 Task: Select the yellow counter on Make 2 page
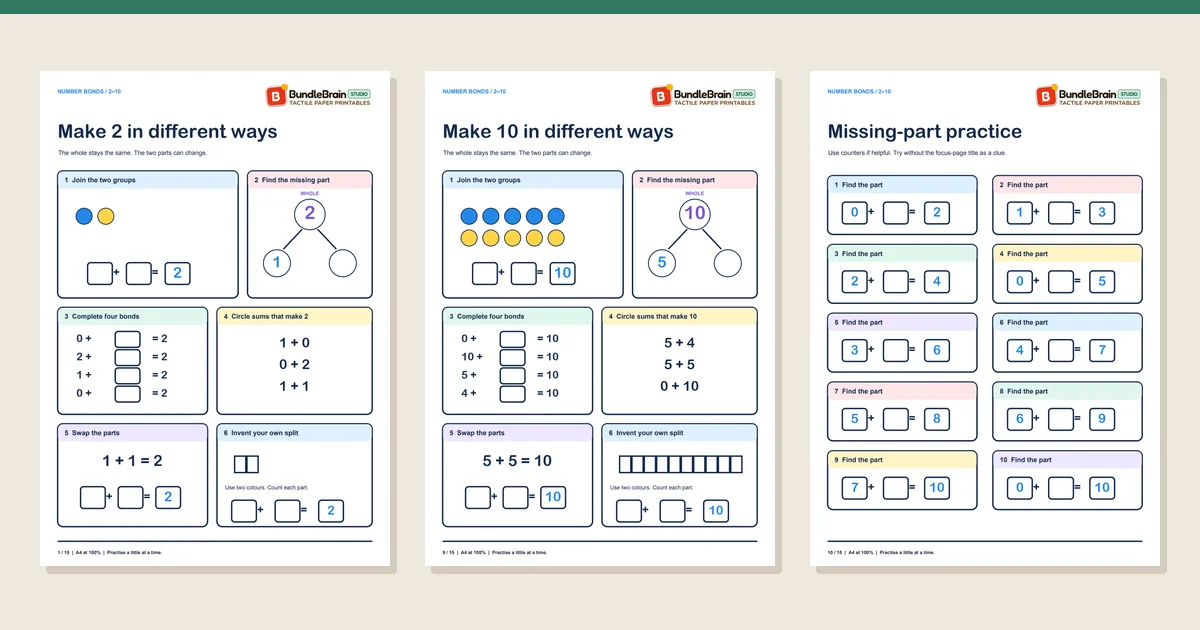pos(106,216)
